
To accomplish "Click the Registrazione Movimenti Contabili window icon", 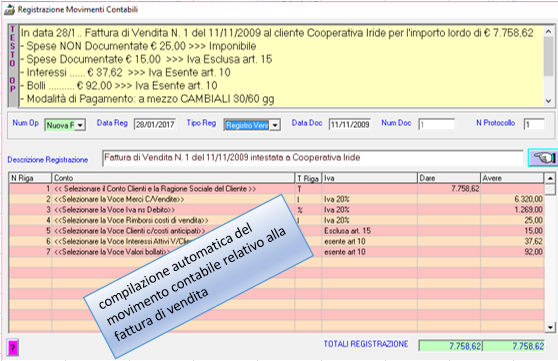I will 9,9.
